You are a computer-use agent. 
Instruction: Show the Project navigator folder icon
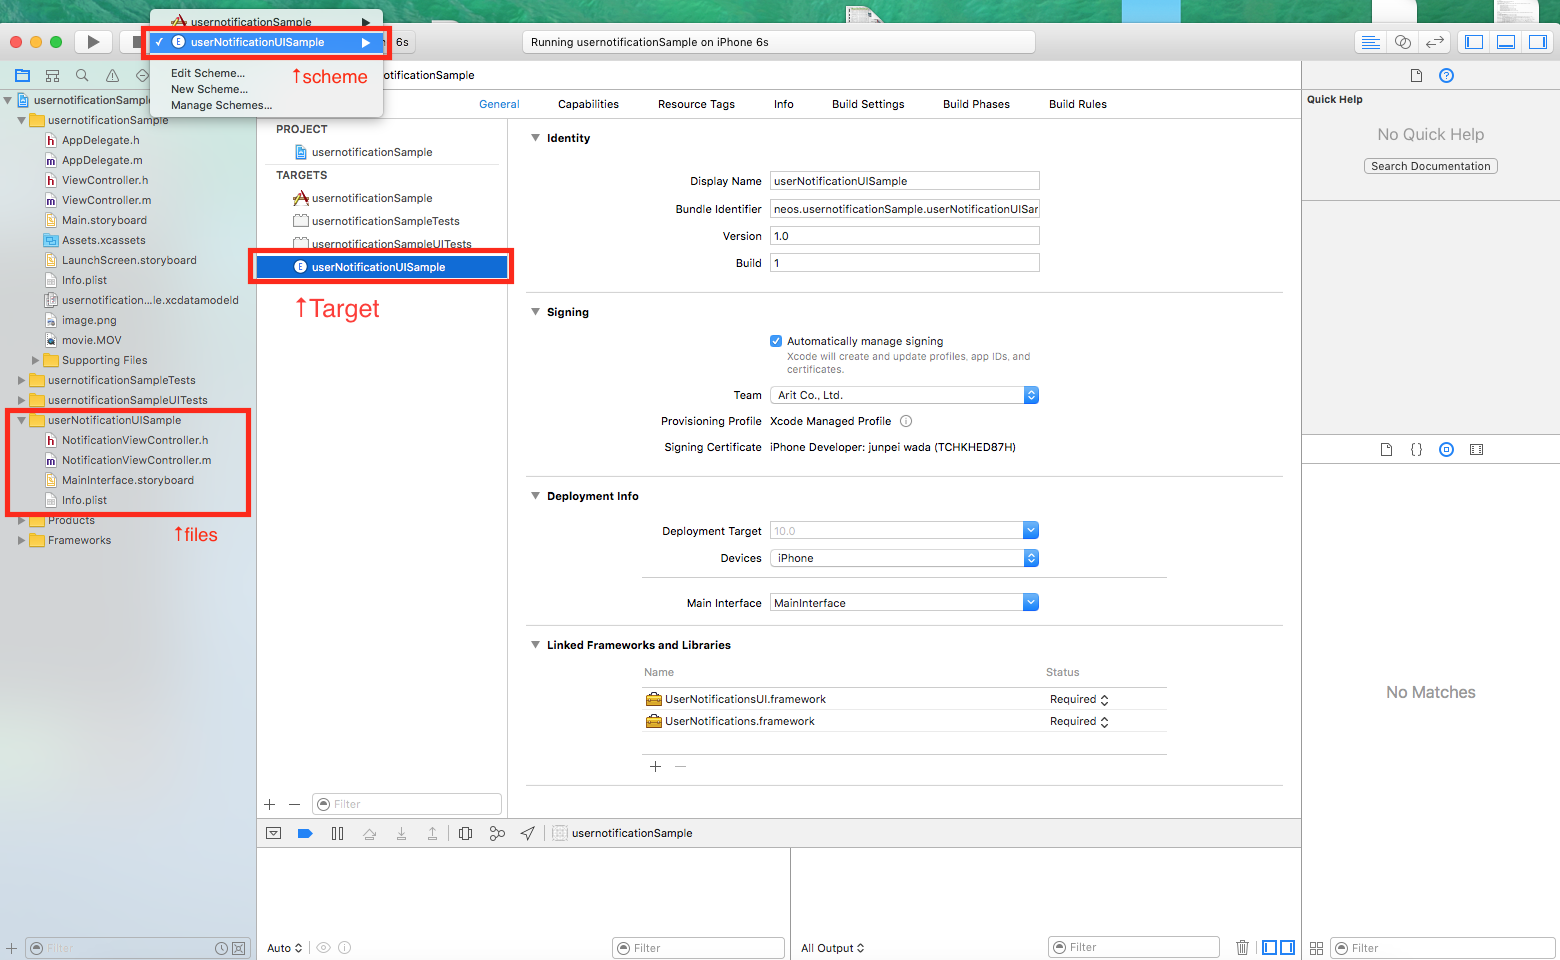(23, 75)
